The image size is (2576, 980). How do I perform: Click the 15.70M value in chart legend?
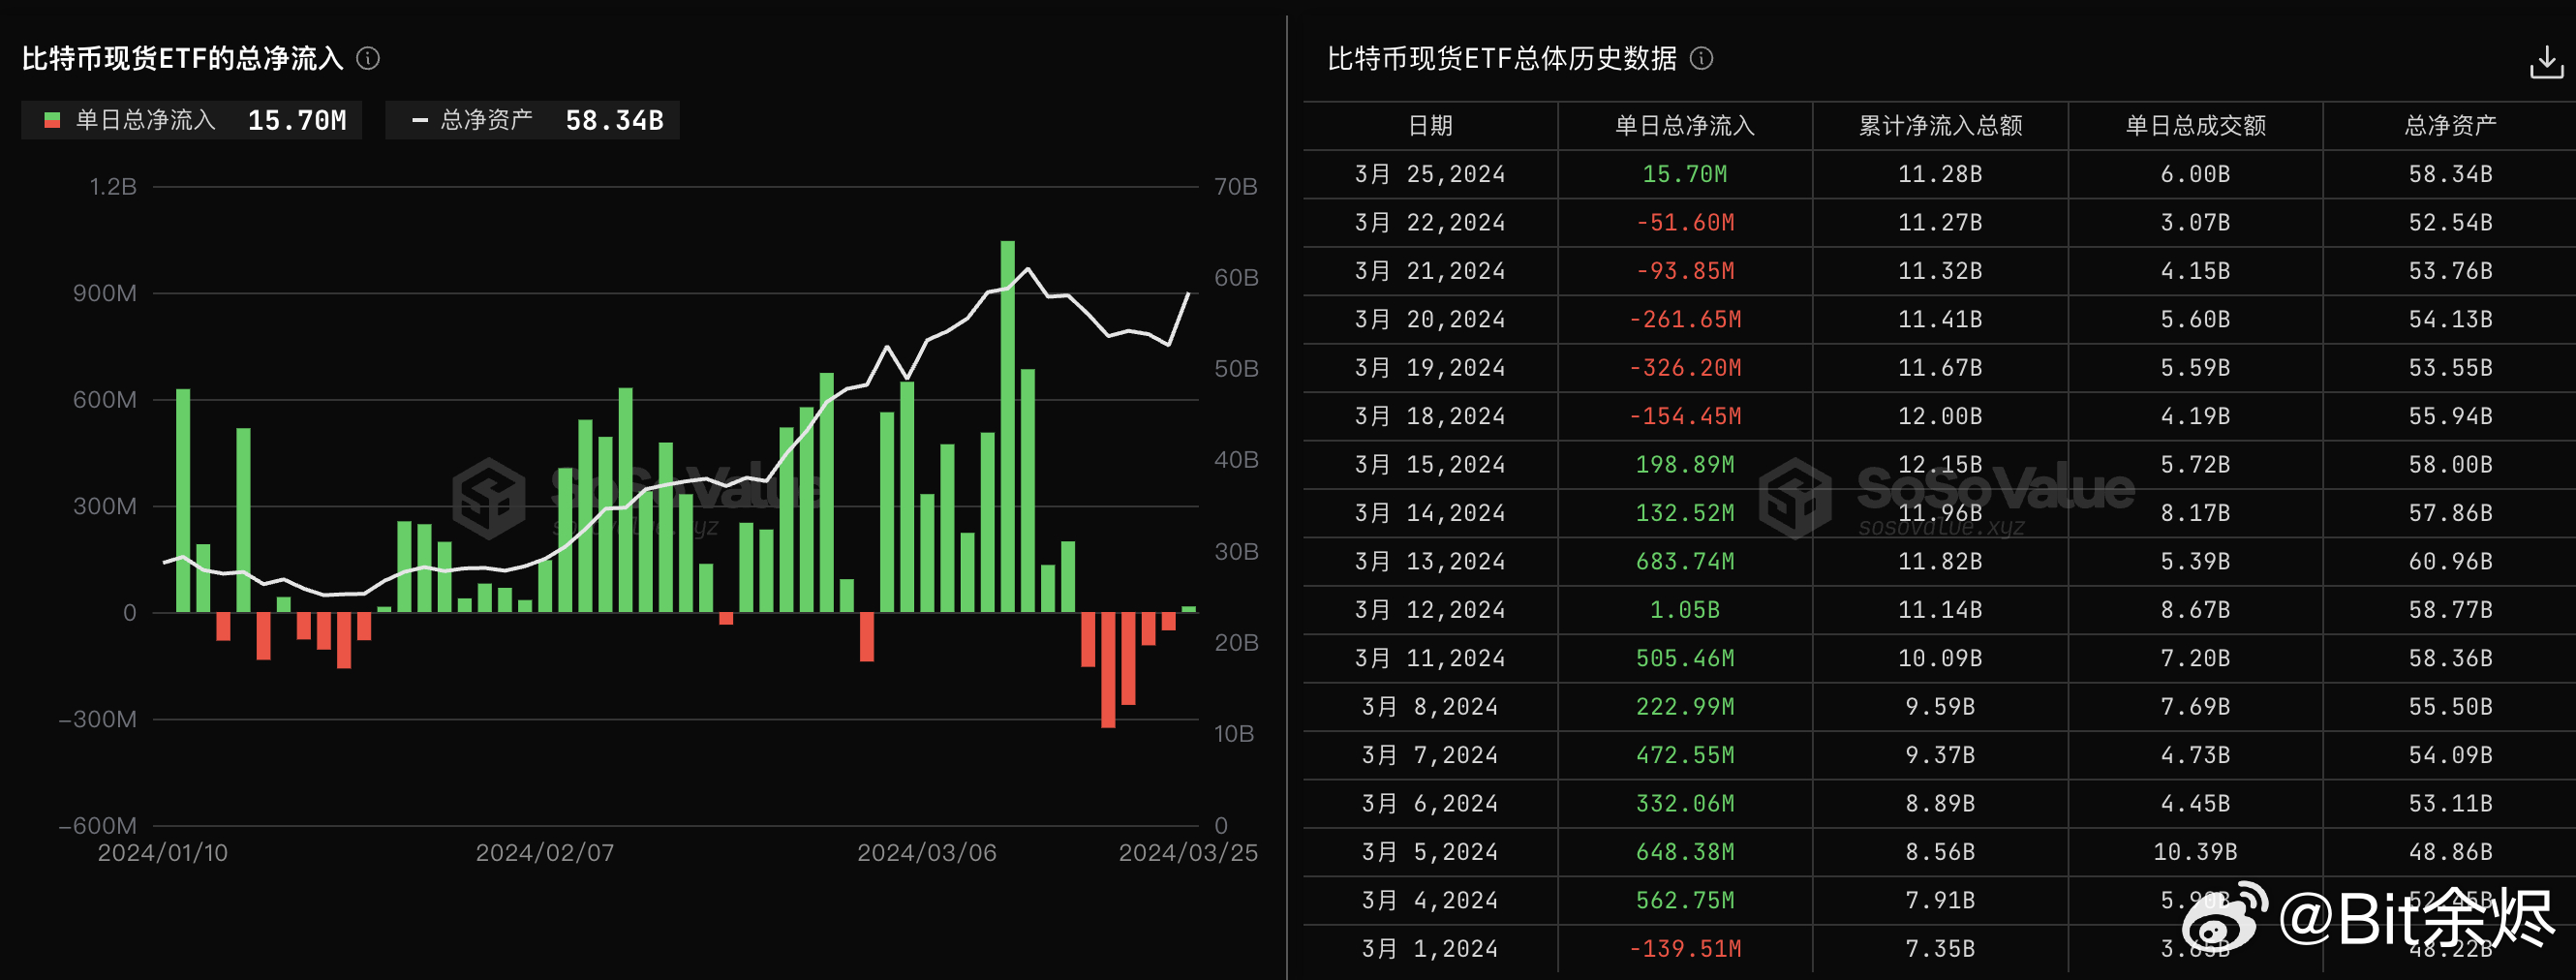pos(297,121)
